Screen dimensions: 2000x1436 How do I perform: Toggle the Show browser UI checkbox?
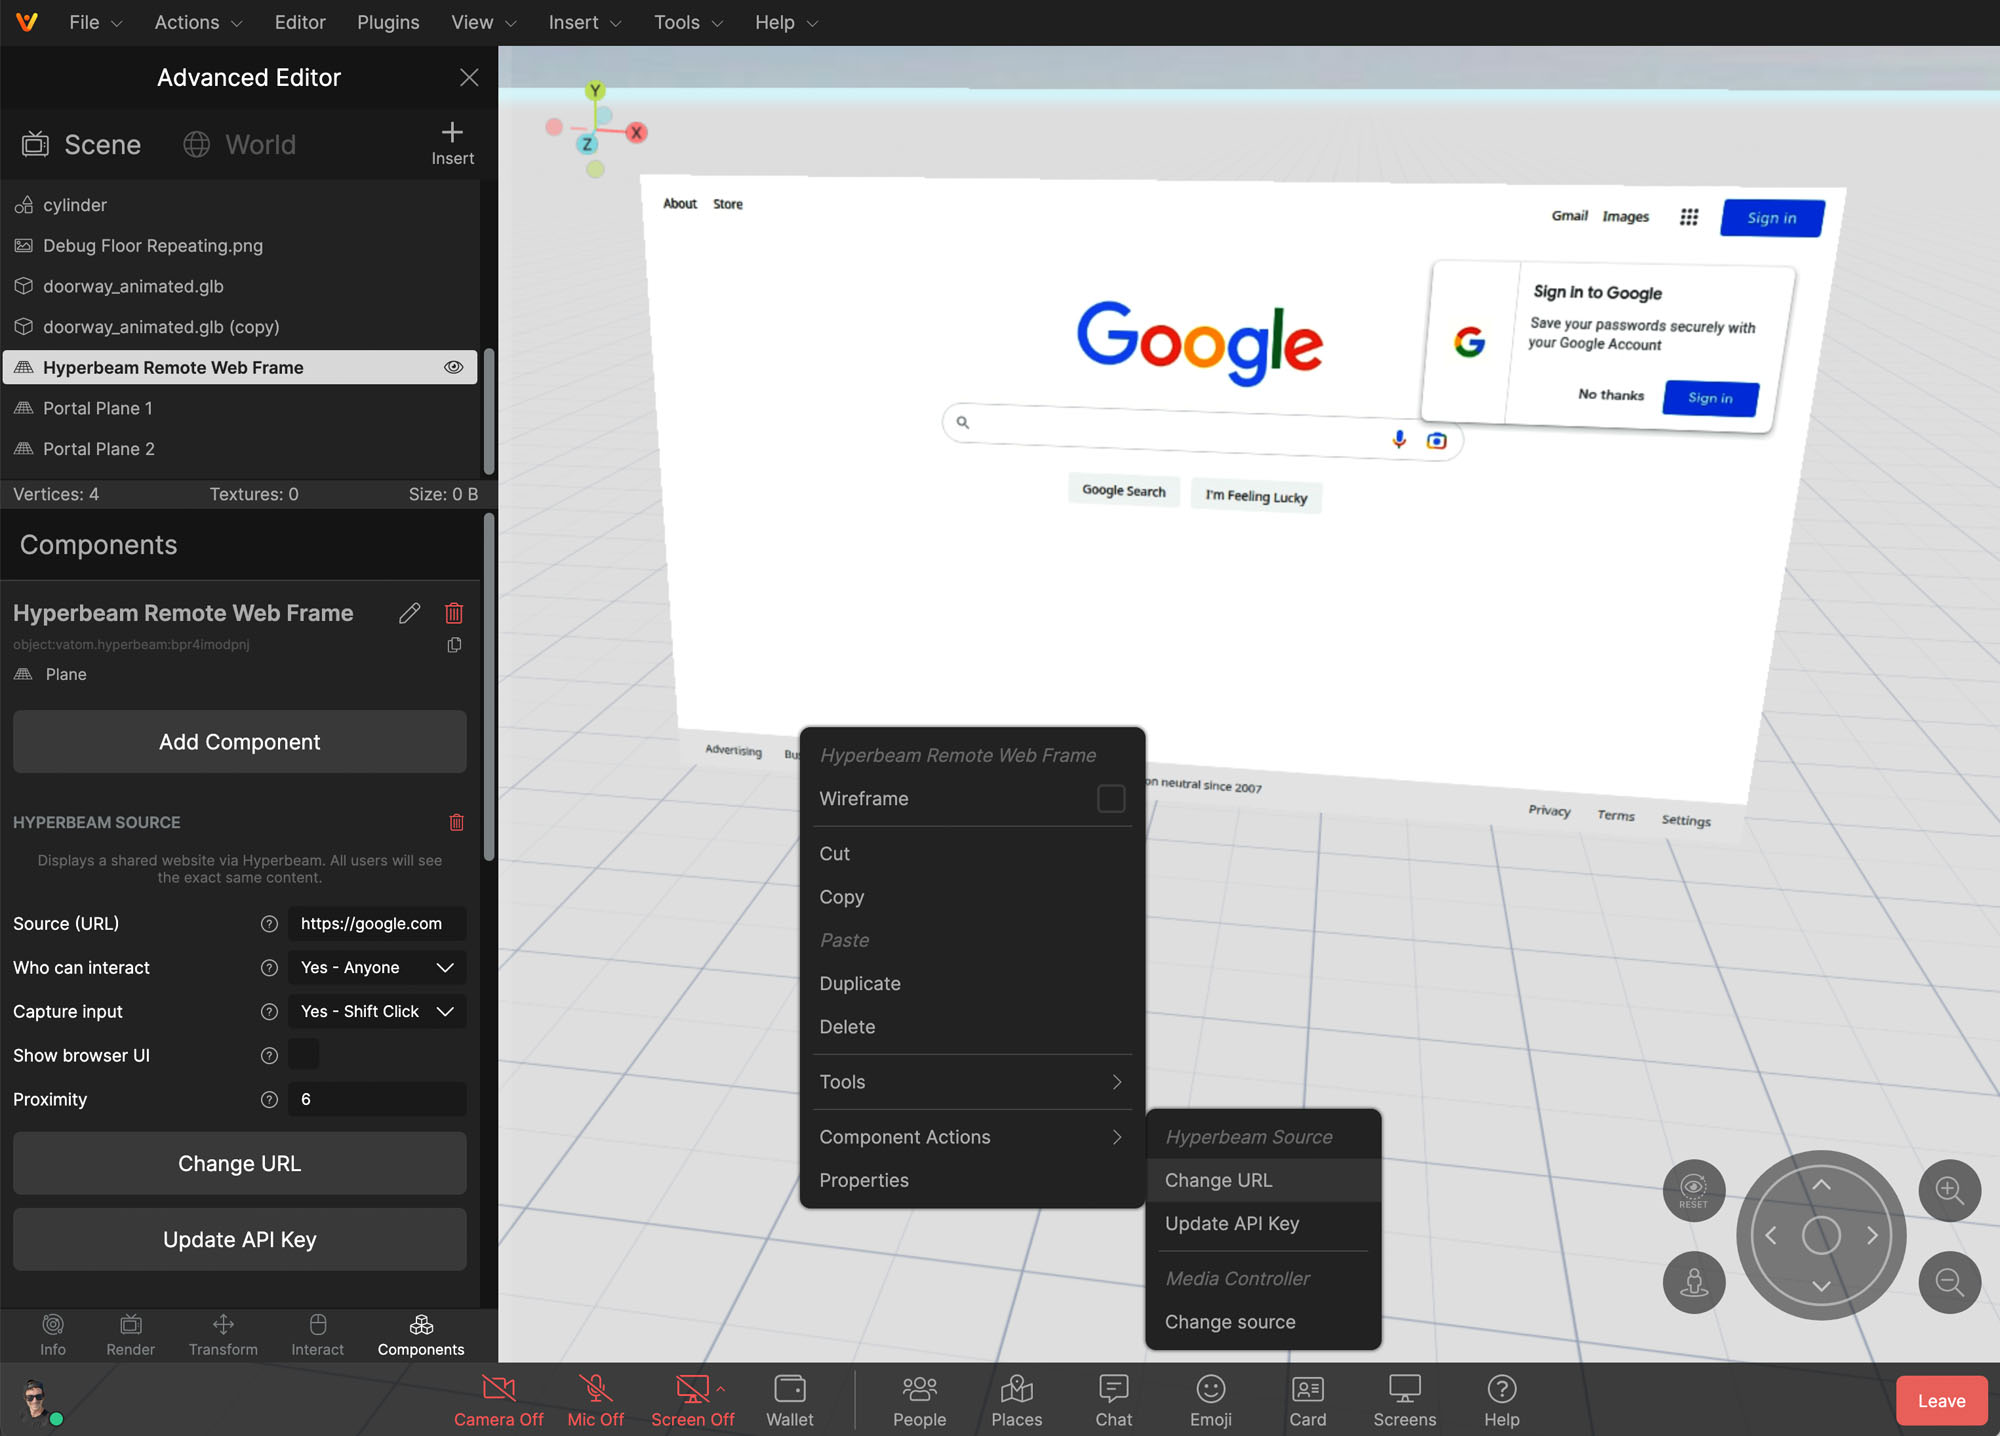[303, 1054]
